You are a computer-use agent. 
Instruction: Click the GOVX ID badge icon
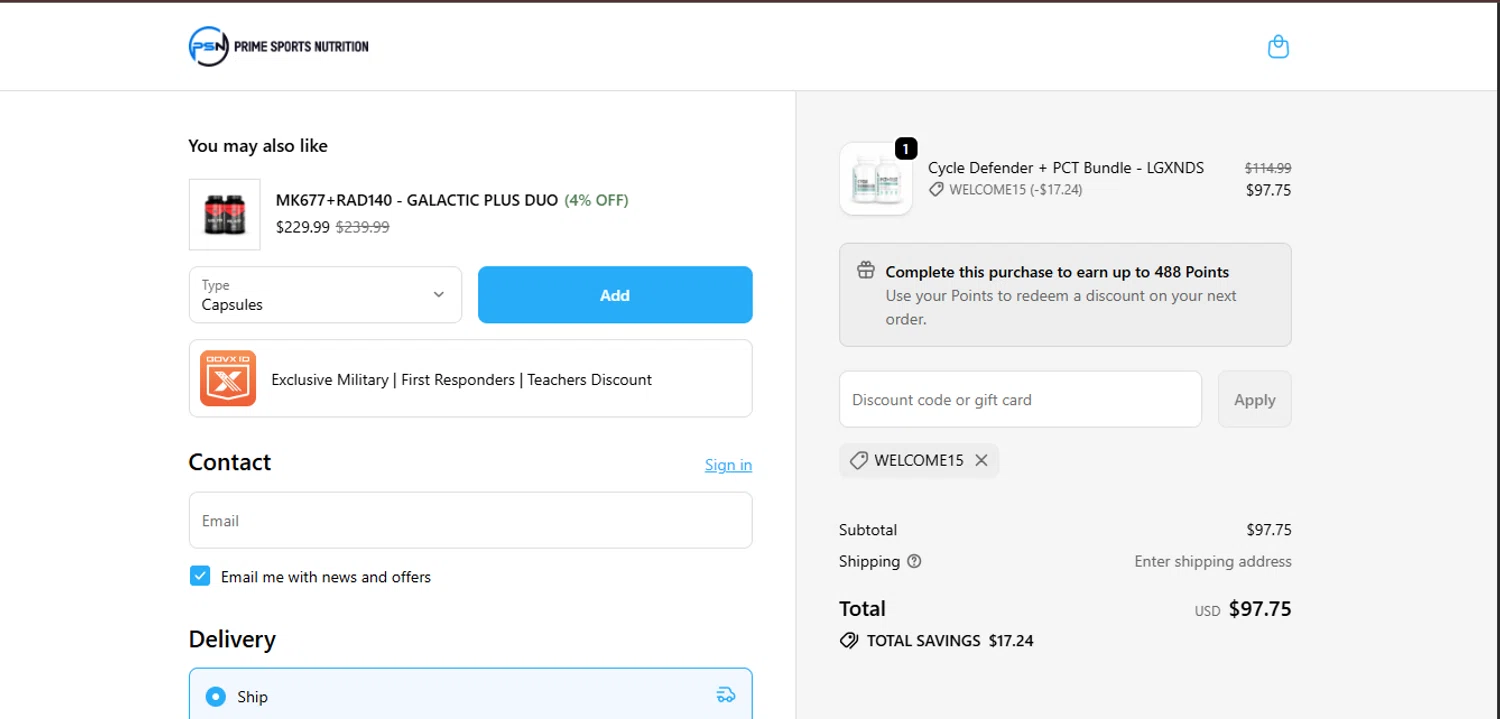click(228, 378)
